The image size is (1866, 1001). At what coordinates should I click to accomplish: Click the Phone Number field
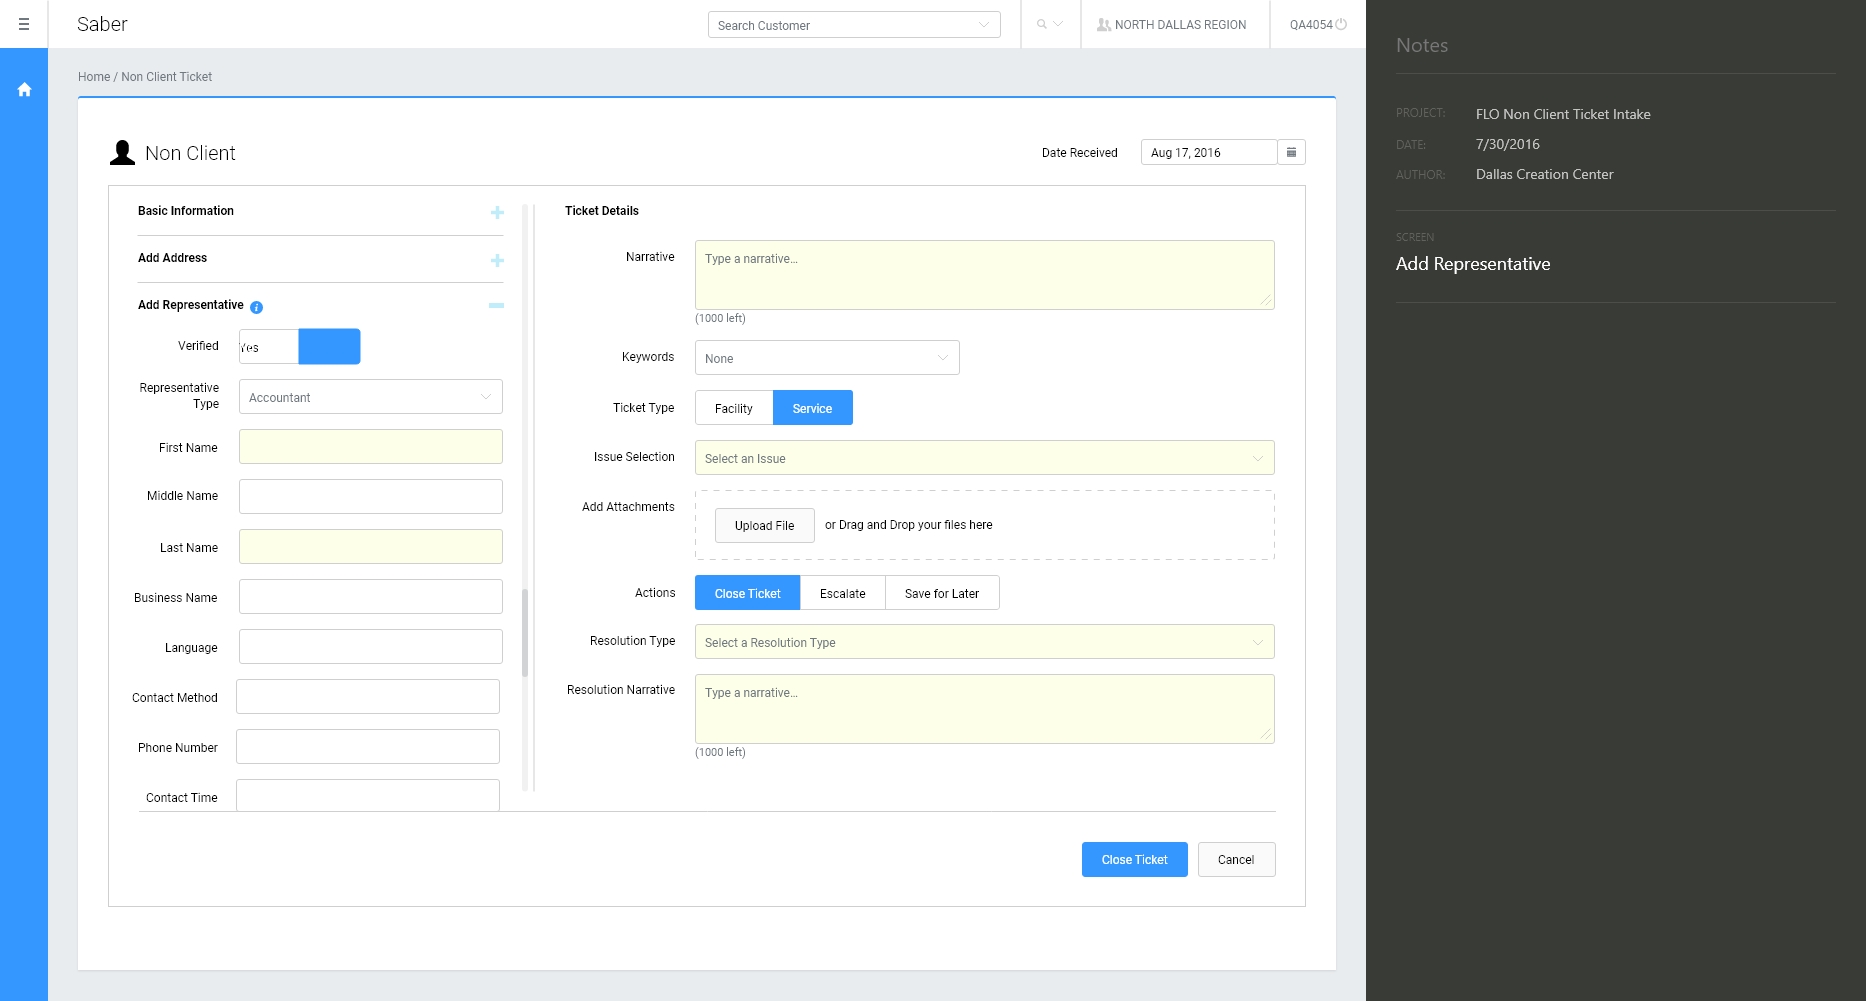(x=368, y=747)
